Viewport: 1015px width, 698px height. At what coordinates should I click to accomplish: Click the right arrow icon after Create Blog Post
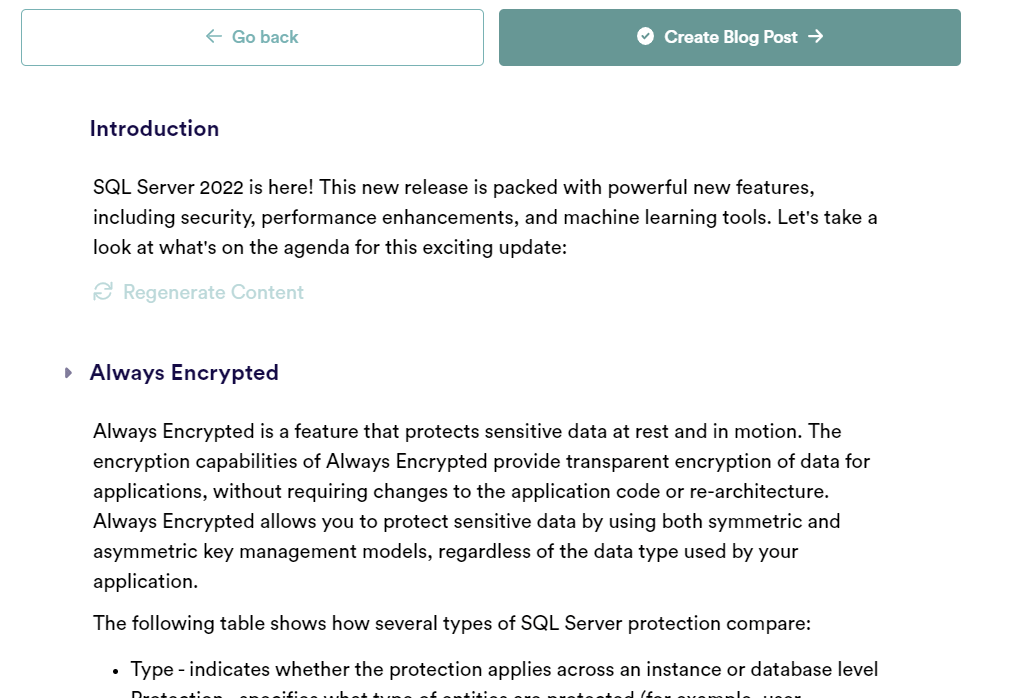click(816, 37)
